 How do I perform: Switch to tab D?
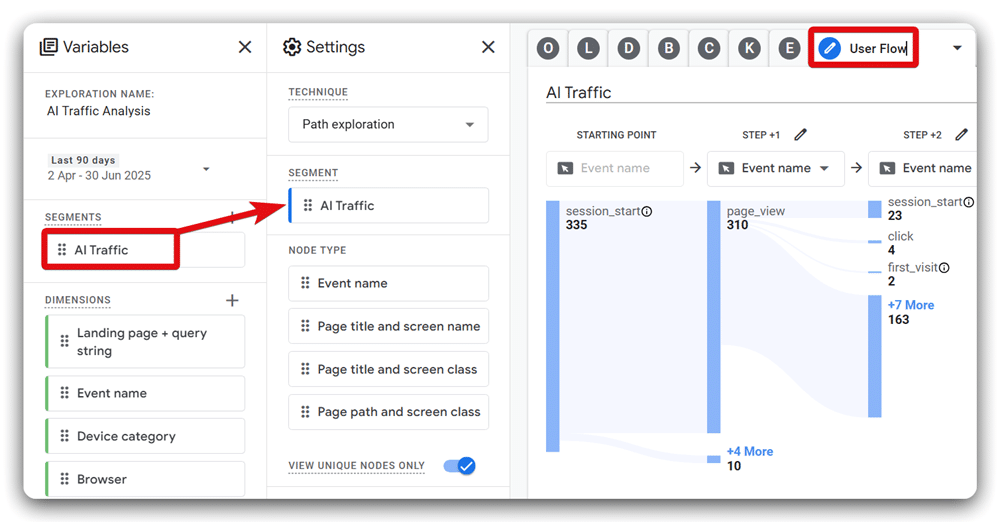coord(628,48)
